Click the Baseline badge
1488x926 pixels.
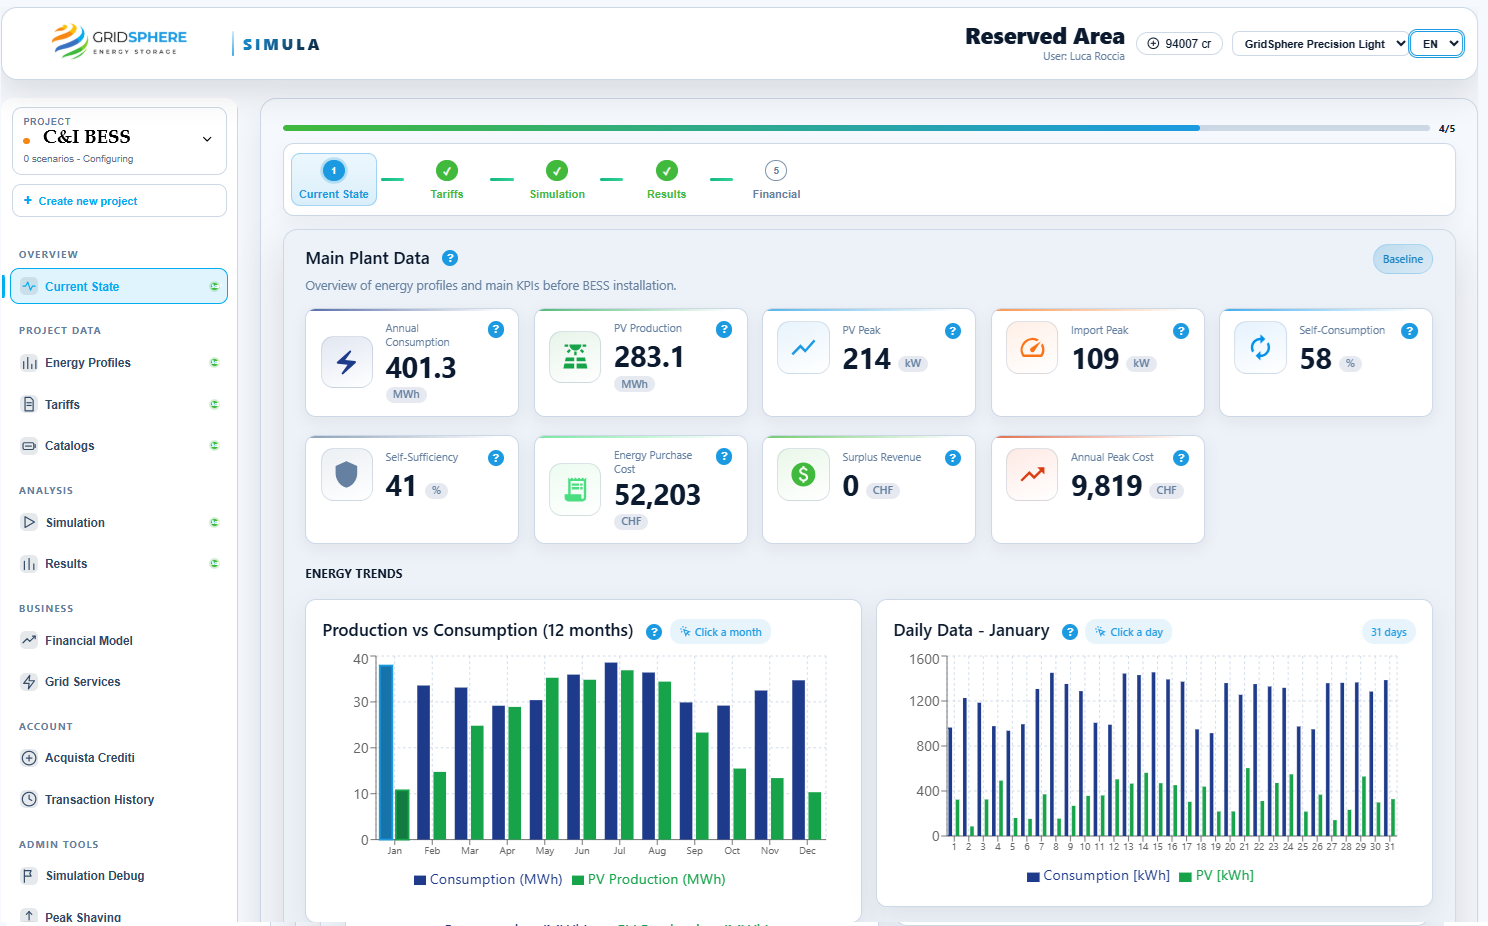point(1402,259)
